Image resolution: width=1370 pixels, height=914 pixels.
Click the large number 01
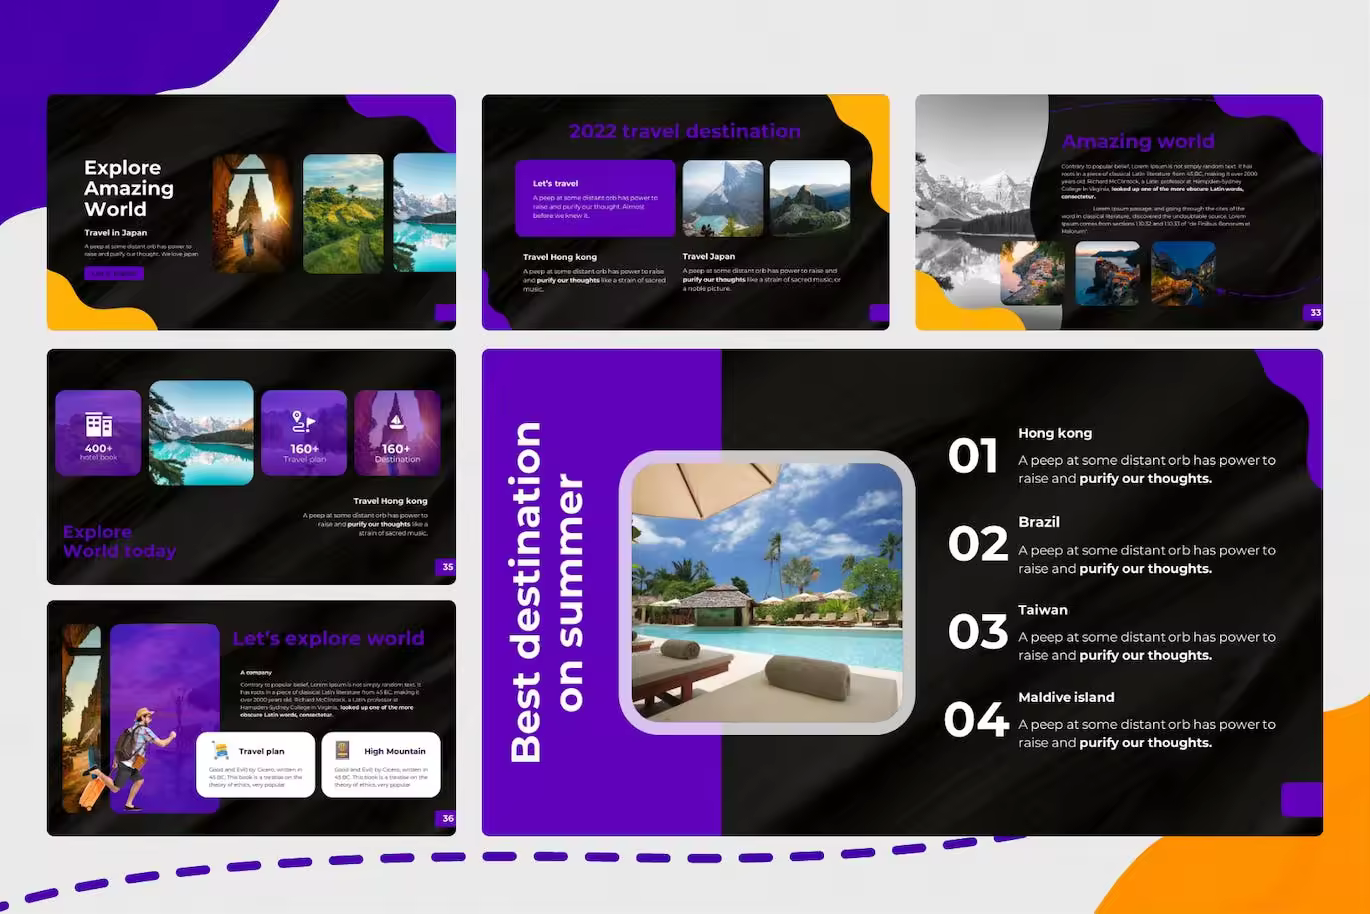(973, 456)
